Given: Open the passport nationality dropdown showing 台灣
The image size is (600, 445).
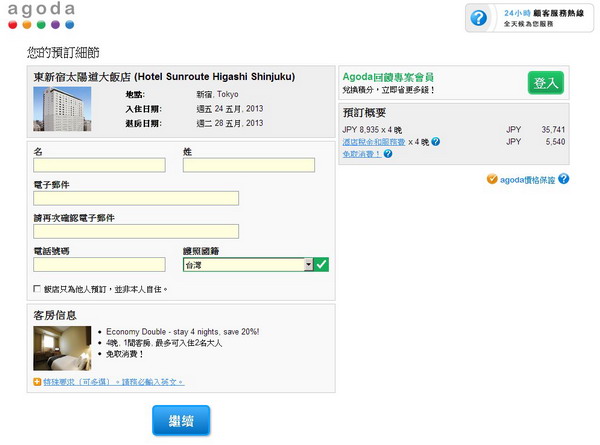Looking at the screenshot, I should [248, 264].
